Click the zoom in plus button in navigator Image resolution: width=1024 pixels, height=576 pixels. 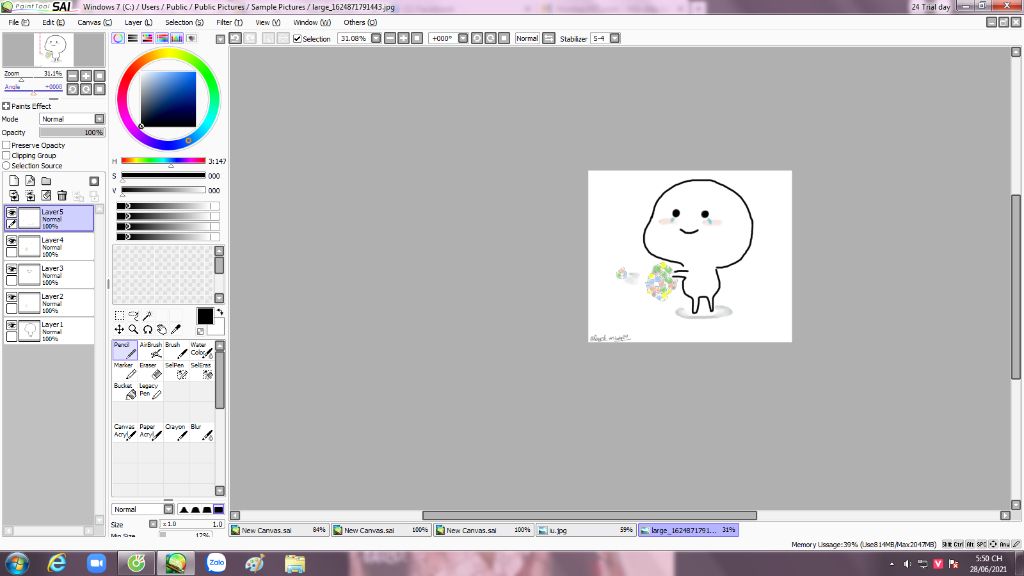pos(86,76)
